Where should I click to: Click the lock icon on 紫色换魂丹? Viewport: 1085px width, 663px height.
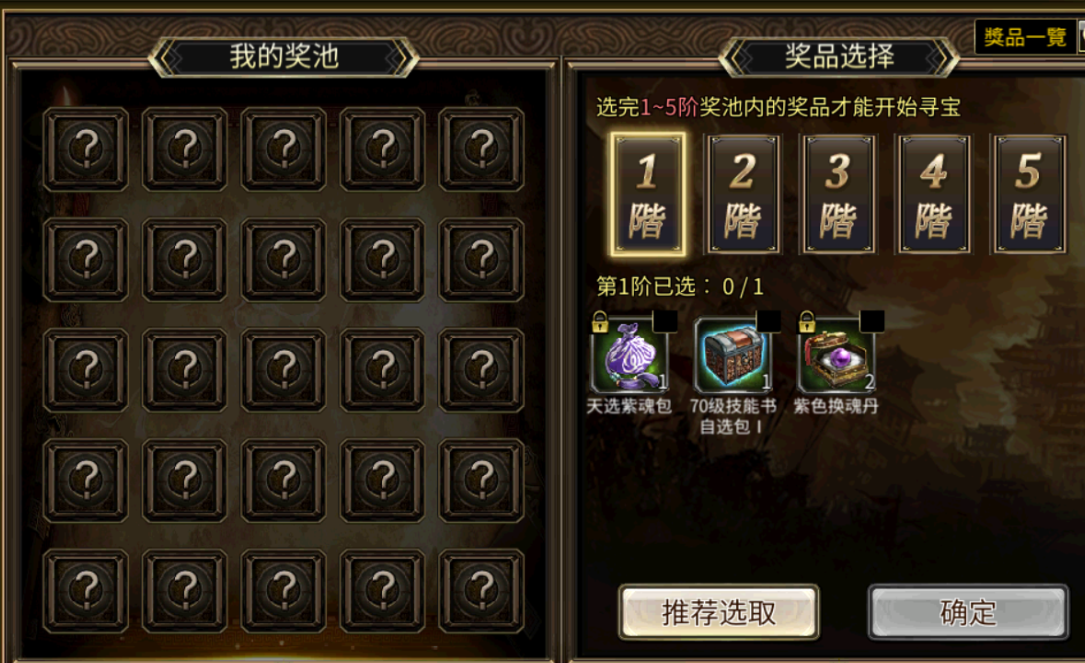(x=807, y=322)
